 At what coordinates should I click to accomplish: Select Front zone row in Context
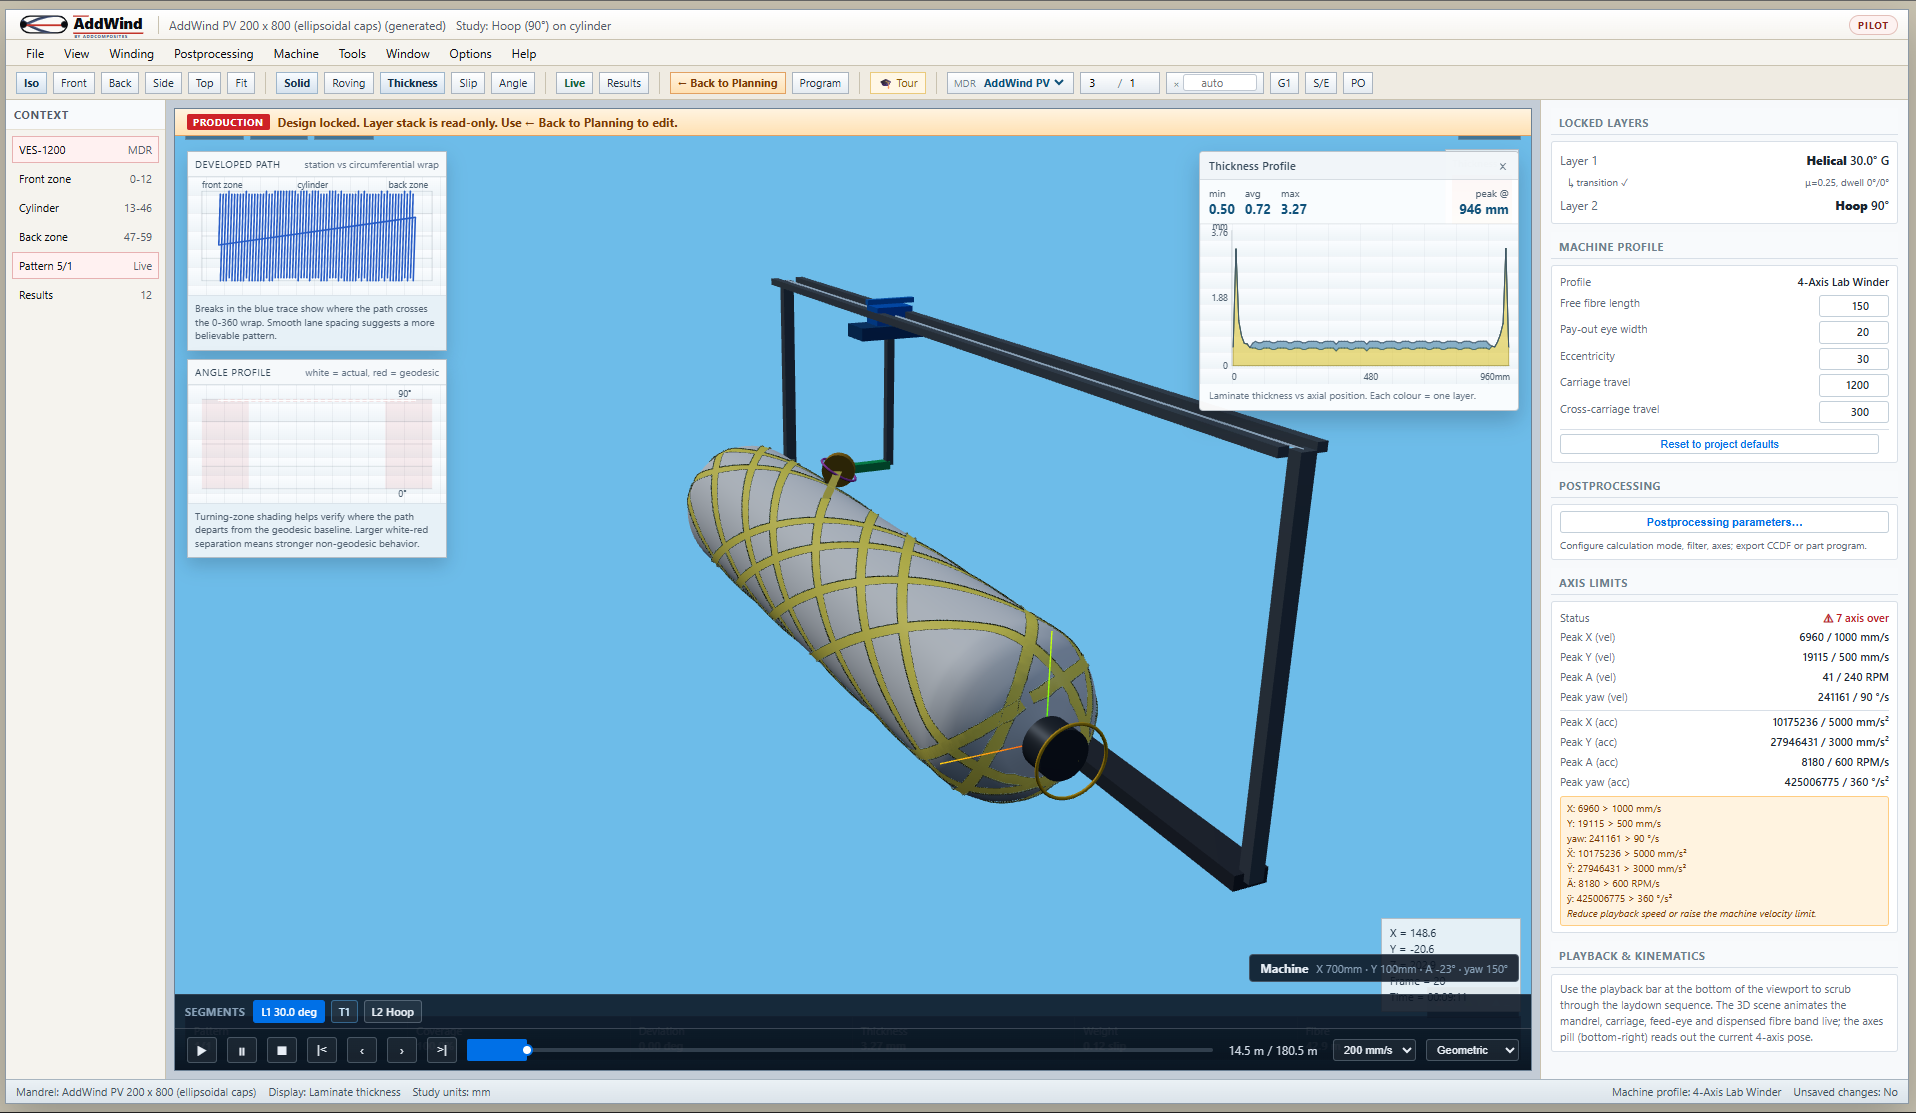tap(85, 179)
